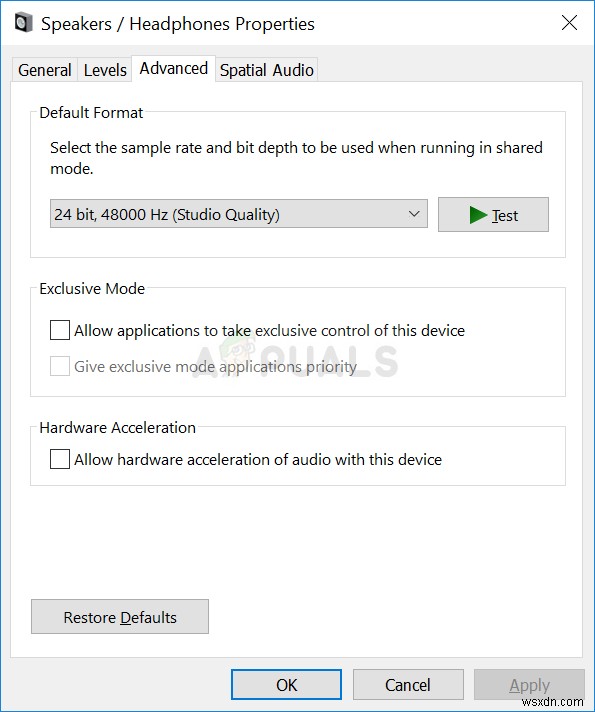The image size is (595, 712).
Task: Enable Allow hardware acceleration of audio checkbox
Action: (x=60, y=459)
